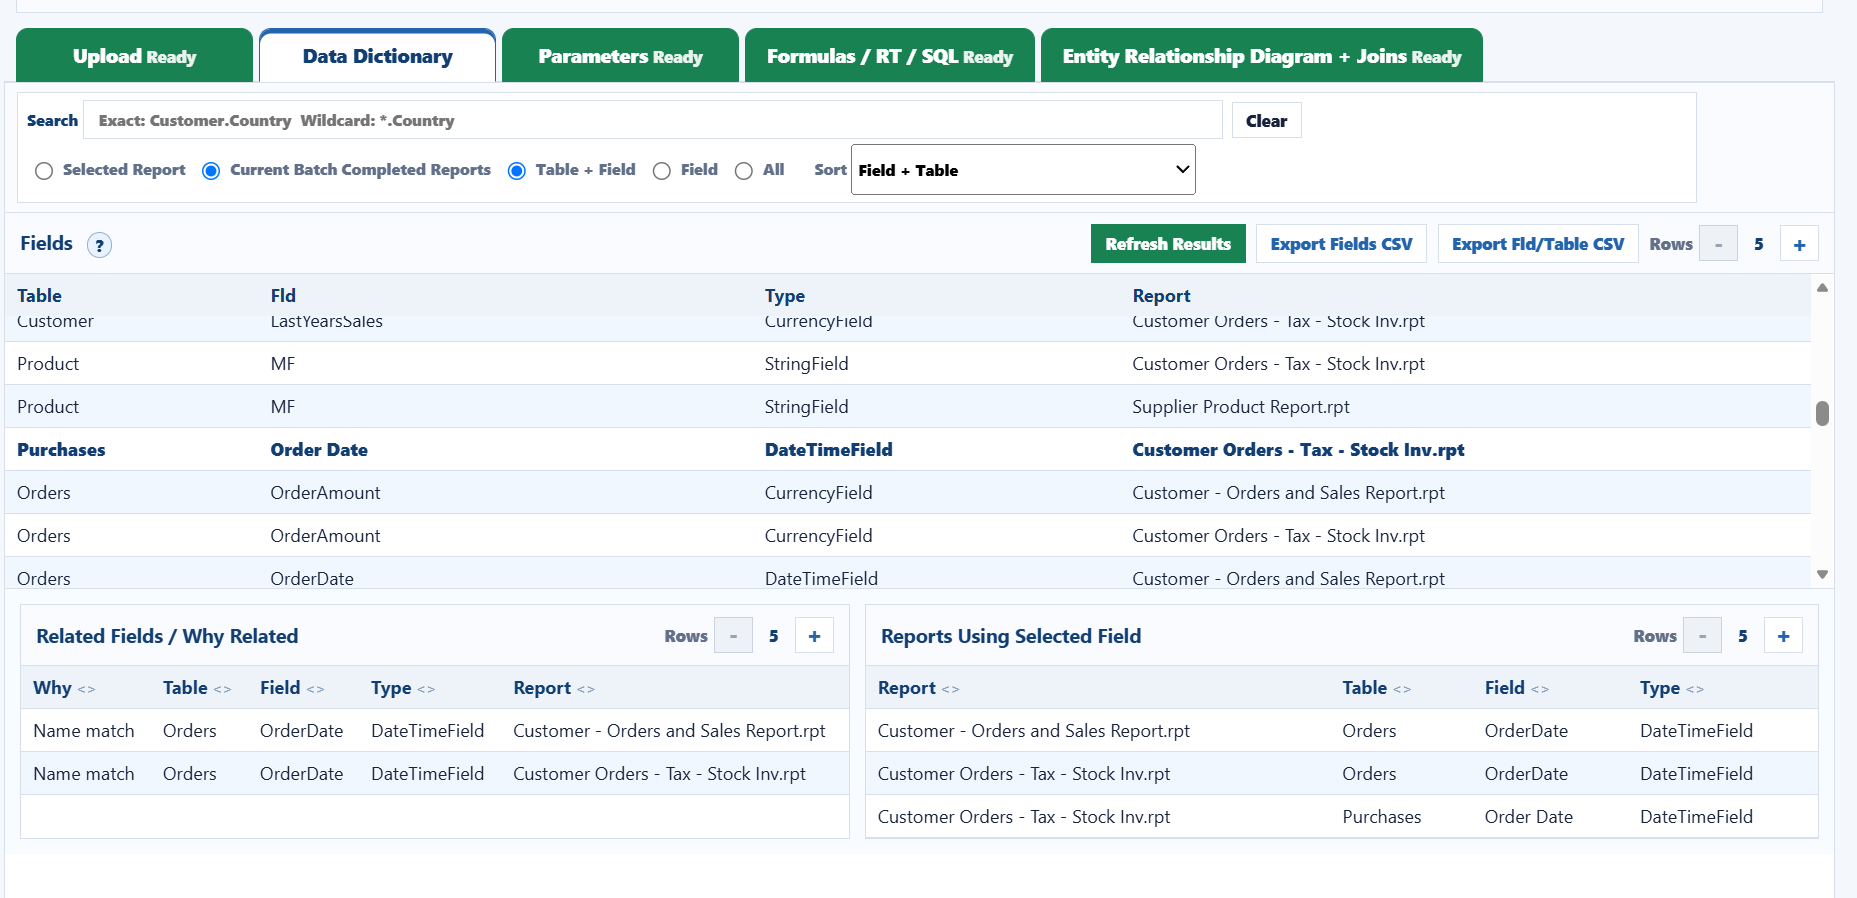Select Name match row for Orders and Sales Report

click(435, 731)
